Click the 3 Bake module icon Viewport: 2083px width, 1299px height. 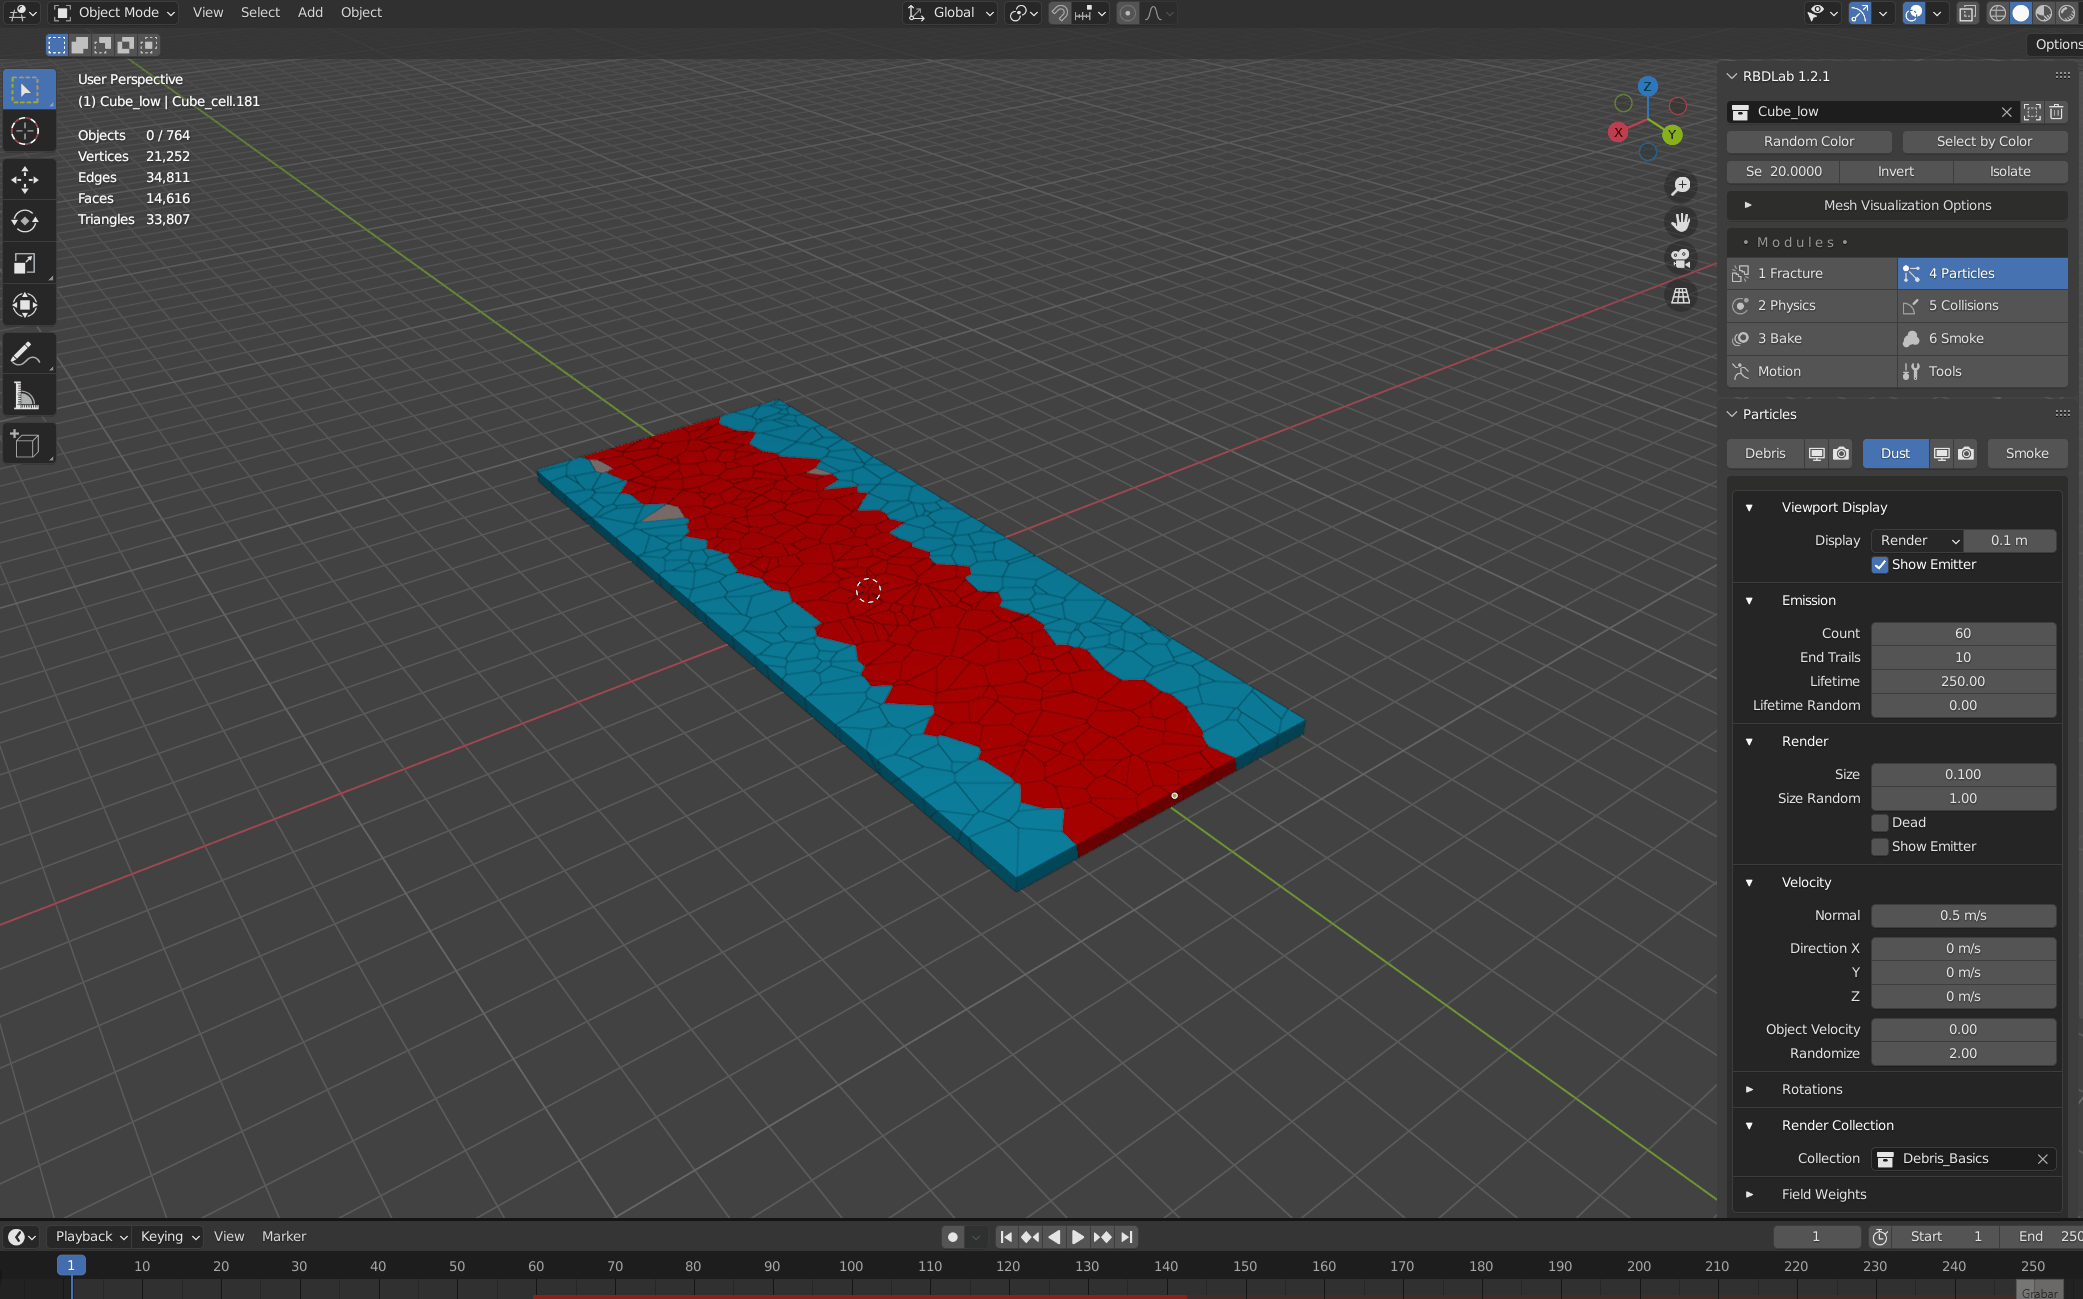click(1743, 337)
